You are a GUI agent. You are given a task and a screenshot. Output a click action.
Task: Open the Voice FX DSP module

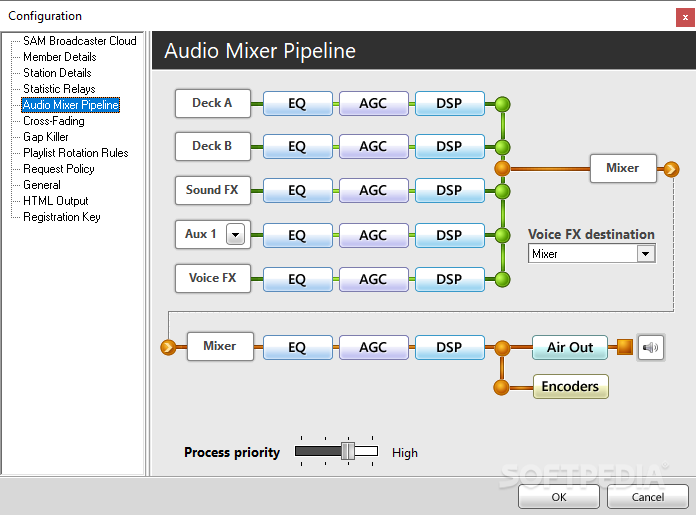coord(450,279)
